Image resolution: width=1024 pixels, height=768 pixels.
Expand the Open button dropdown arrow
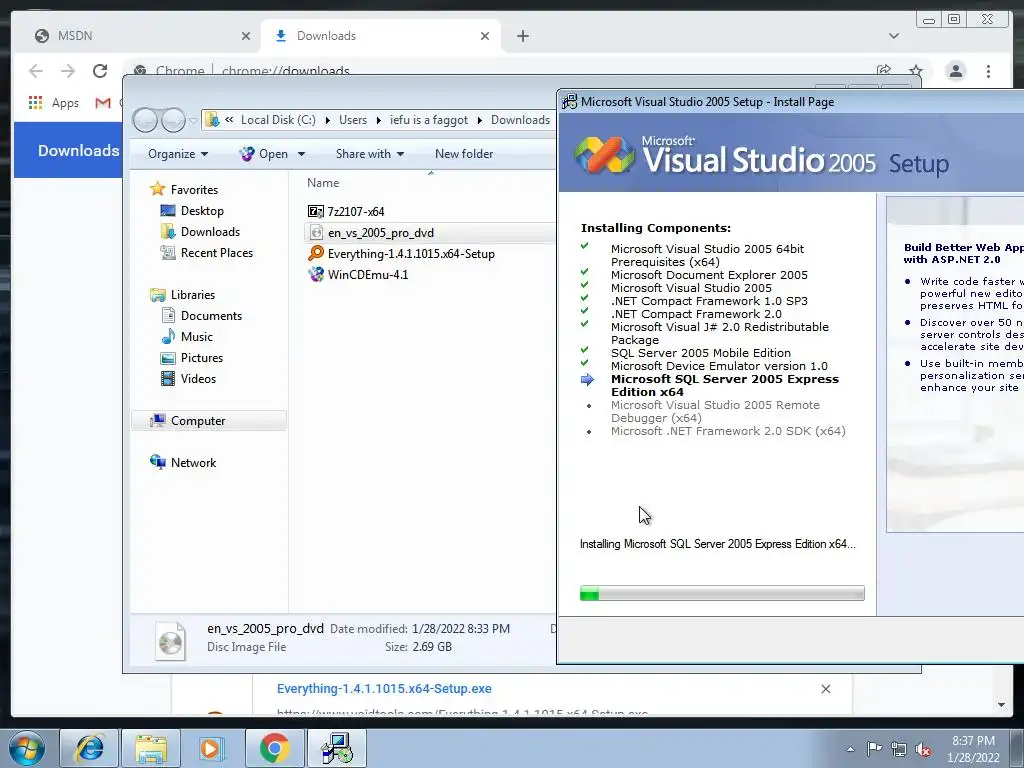coord(301,154)
